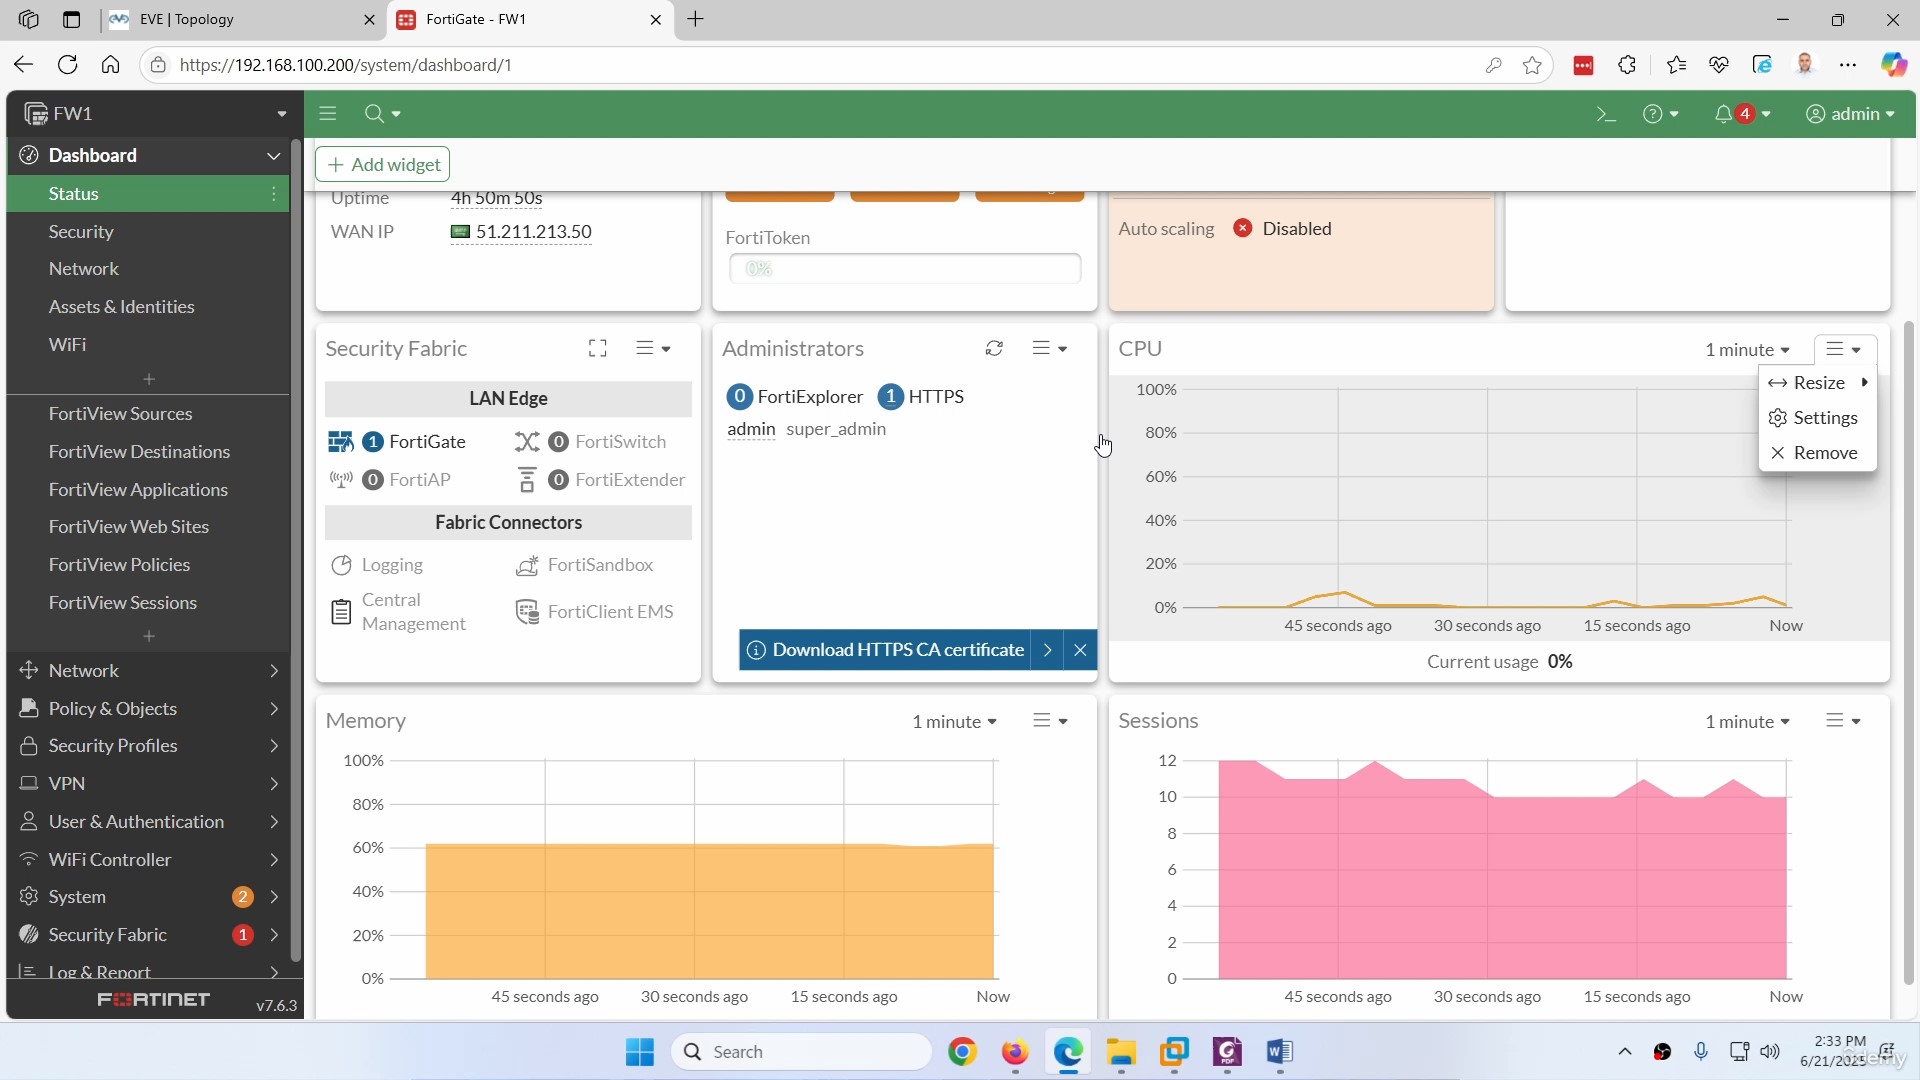Click the Windows taskbar Search box
The width and height of the screenshot is (1920, 1080).
click(x=802, y=1052)
